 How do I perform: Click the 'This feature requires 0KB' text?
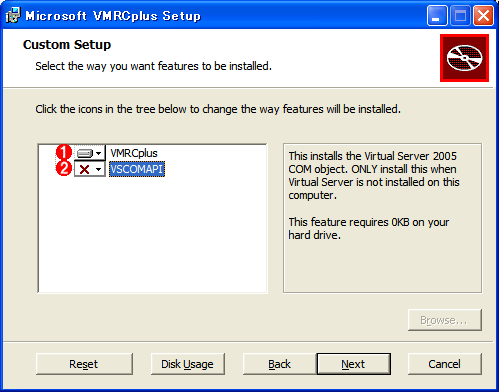pyautogui.click(x=368, y=229)
